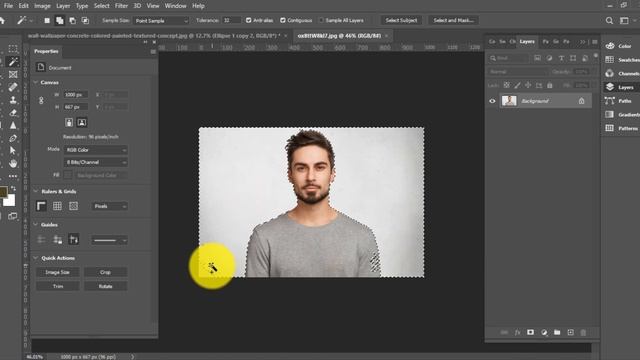
Task: Click the Delete layer trash icon
Action: [x=583, y=332]
